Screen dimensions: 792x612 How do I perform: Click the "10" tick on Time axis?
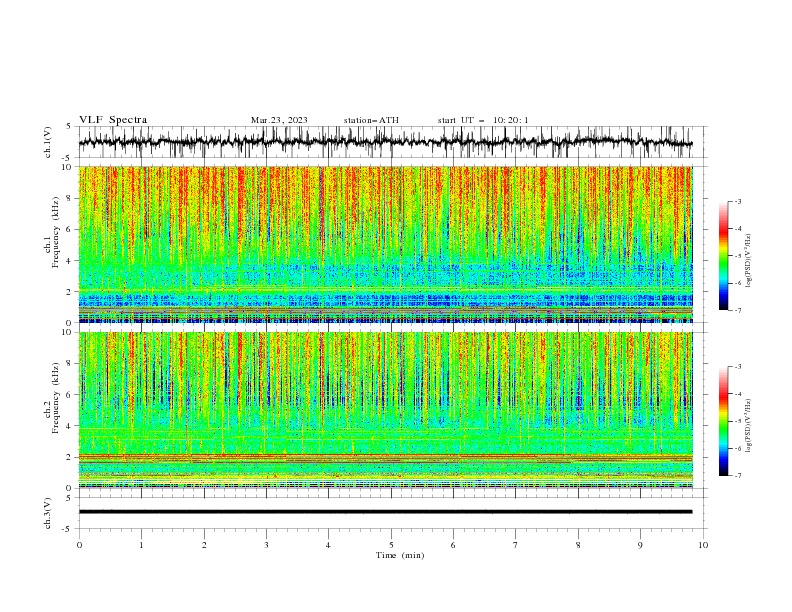703,545
